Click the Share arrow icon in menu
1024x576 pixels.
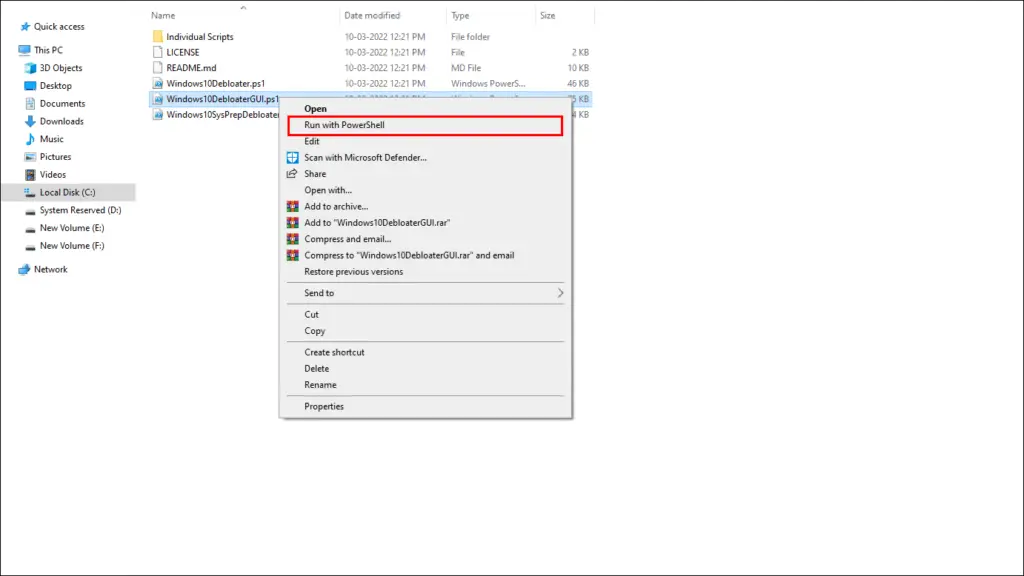click(292, 174)
